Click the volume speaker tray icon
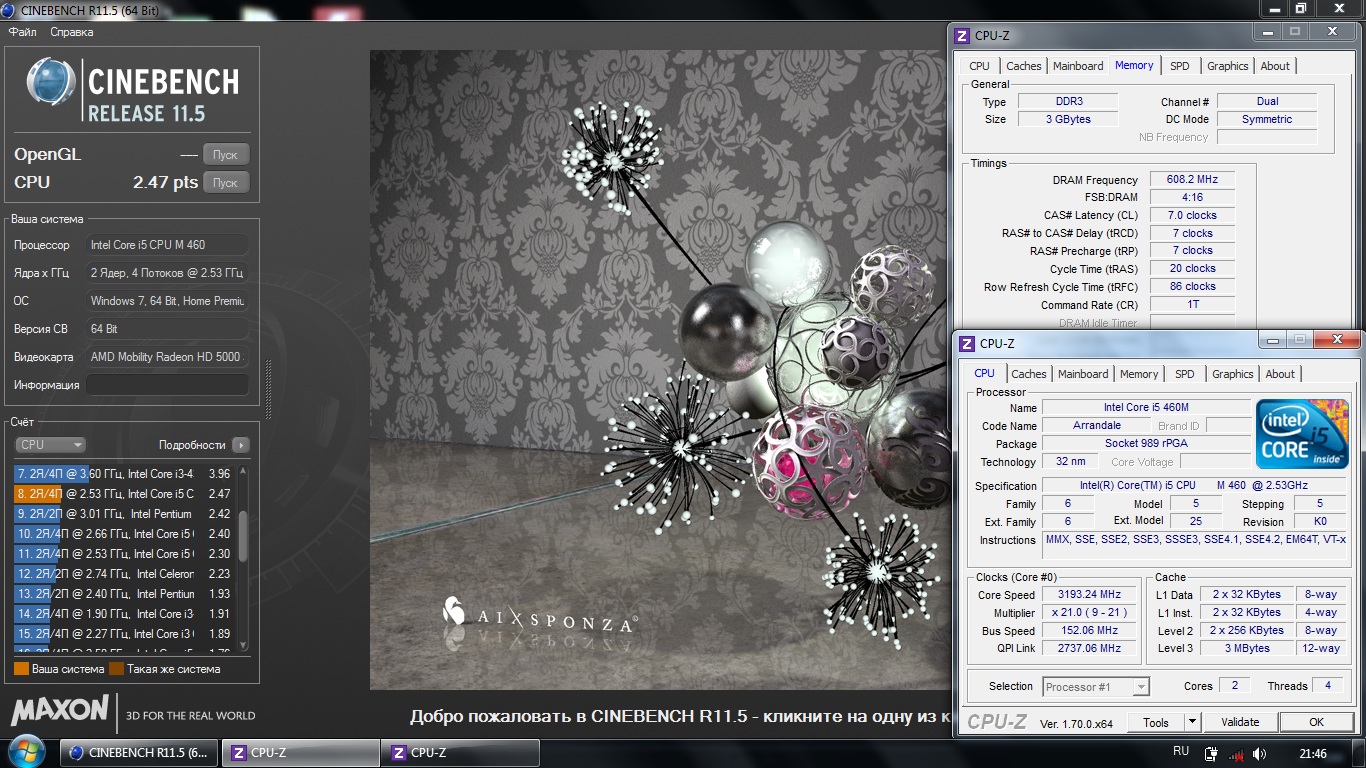 pos(1260,754)
